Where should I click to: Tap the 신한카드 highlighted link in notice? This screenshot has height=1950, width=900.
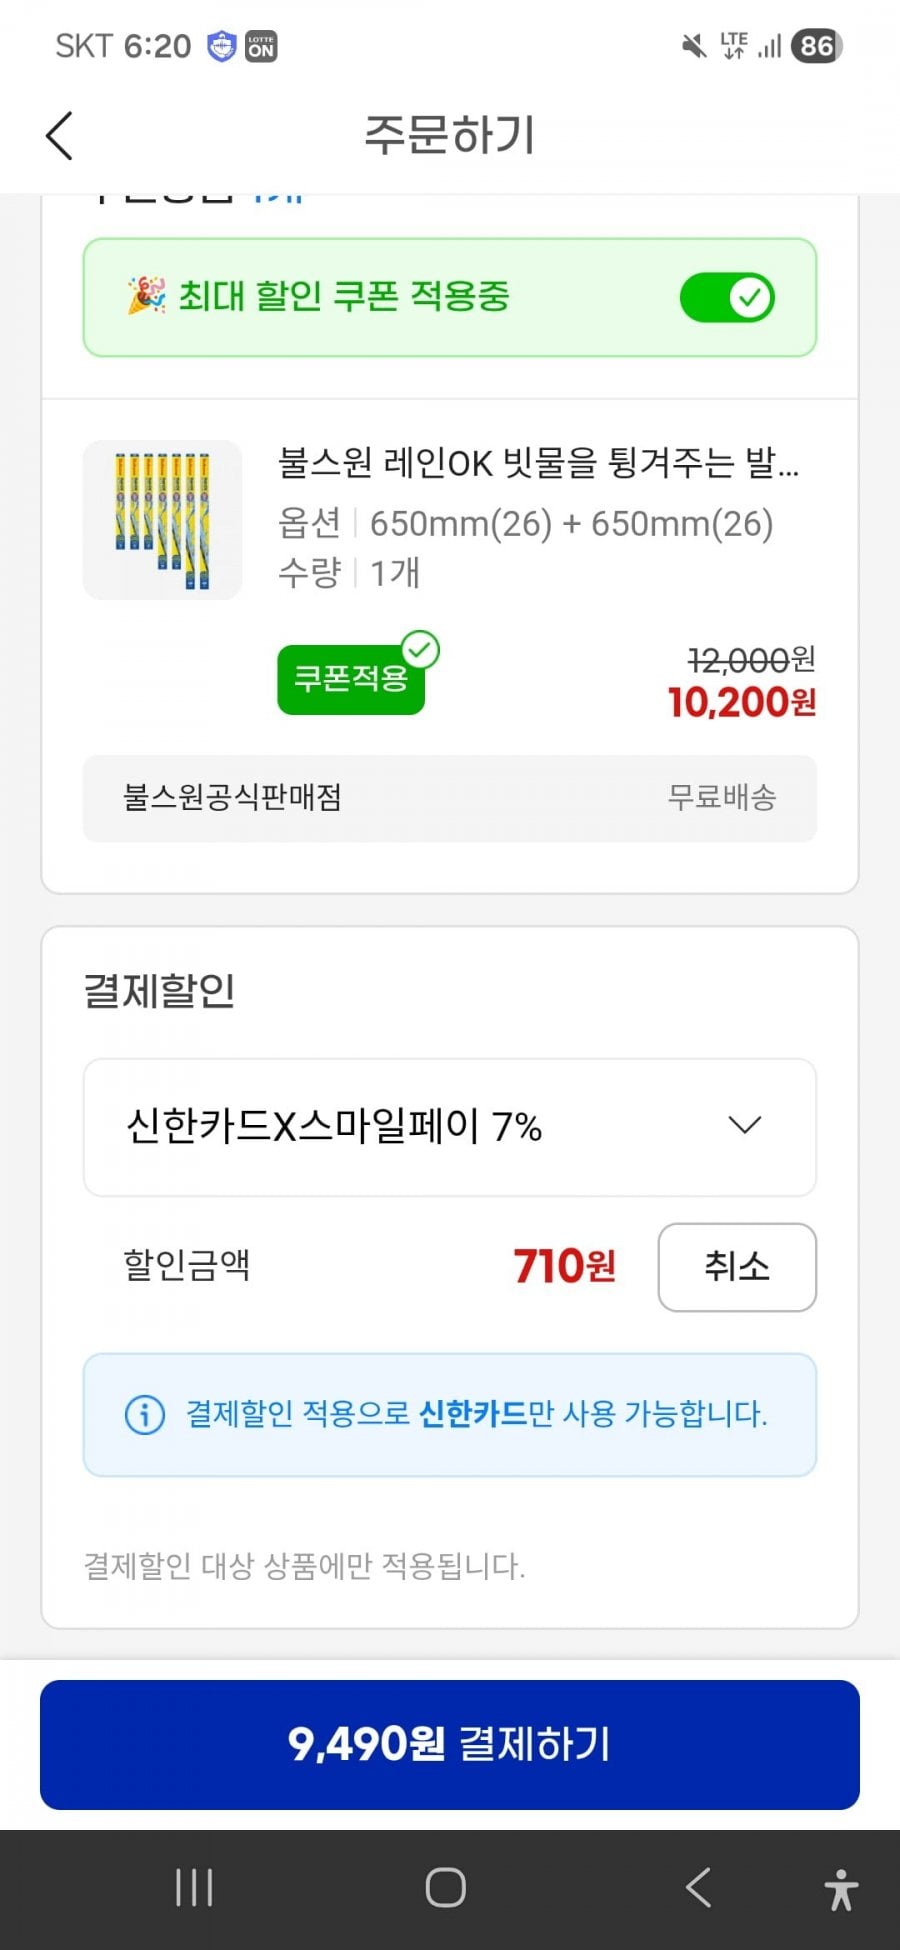[472, 1414]
